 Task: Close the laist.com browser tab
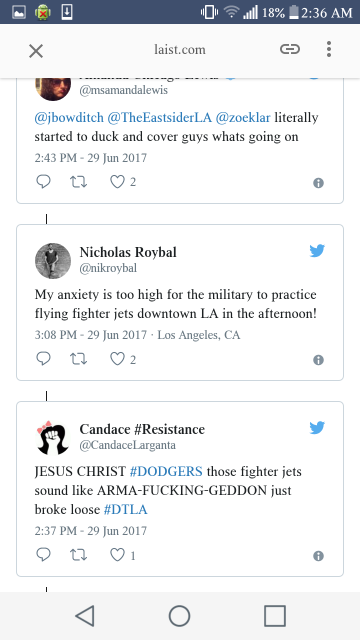point(36,51)
